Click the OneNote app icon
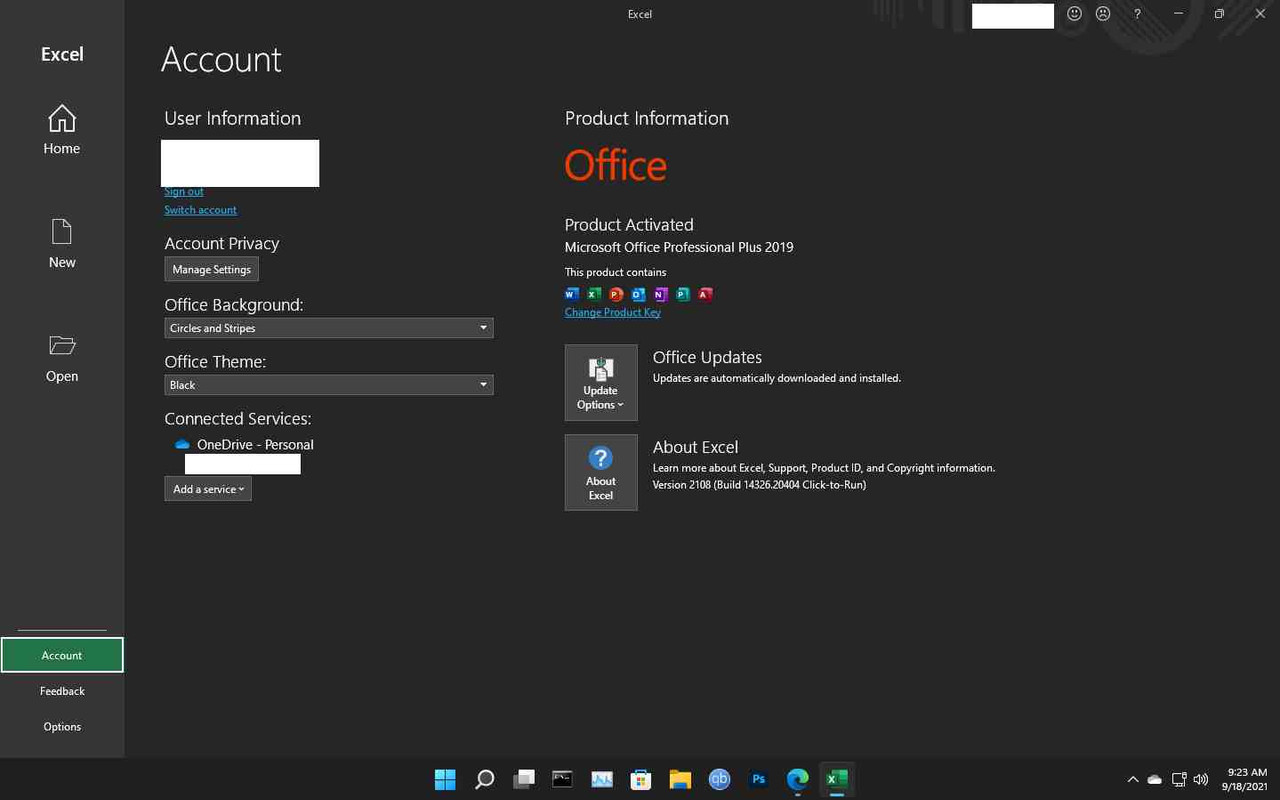Image resolution: width=1280 pixels, height=800 pixels. point(660,294)
